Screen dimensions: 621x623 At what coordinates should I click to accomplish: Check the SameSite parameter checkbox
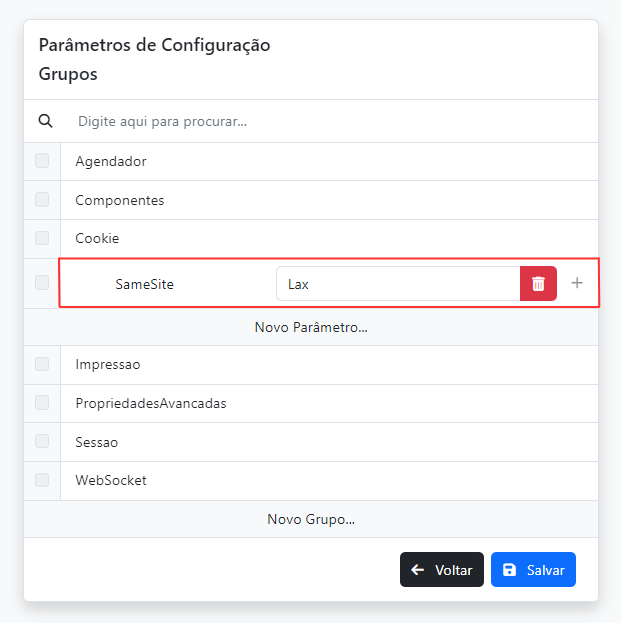click(x=42, y=283)
